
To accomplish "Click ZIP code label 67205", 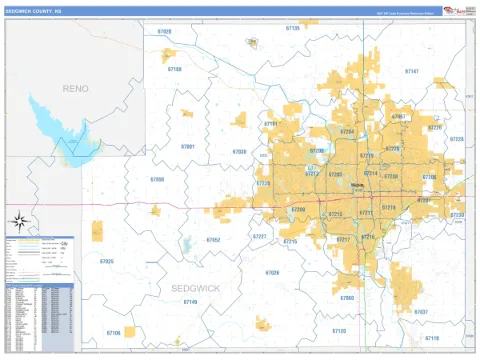I will (x=317, y=151).
